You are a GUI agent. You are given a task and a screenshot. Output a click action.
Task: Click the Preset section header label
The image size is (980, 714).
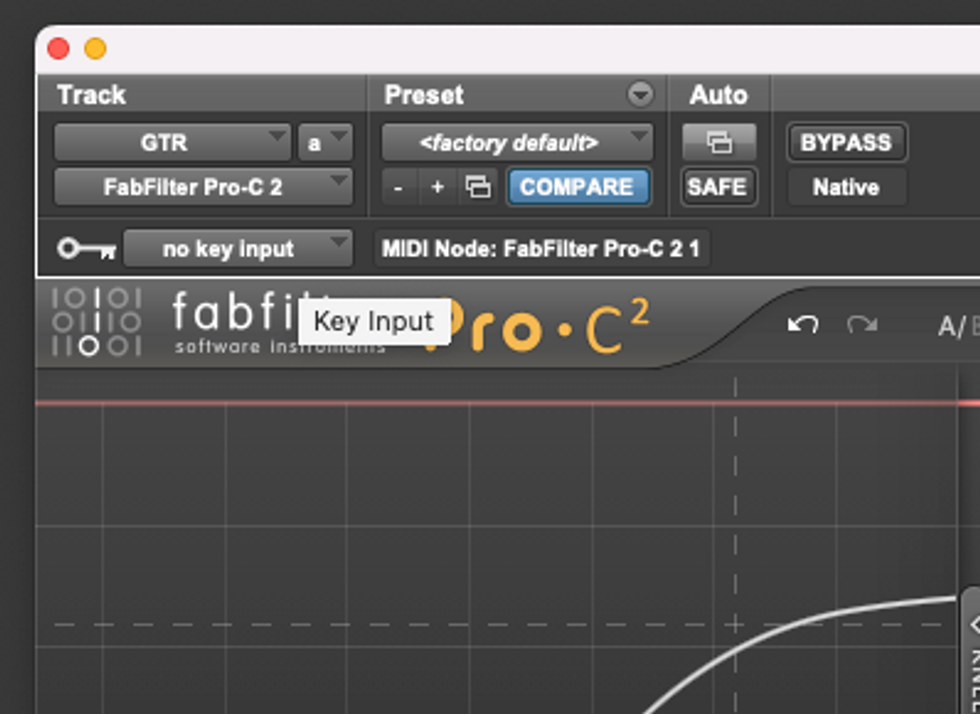click(x=424, y=95)
